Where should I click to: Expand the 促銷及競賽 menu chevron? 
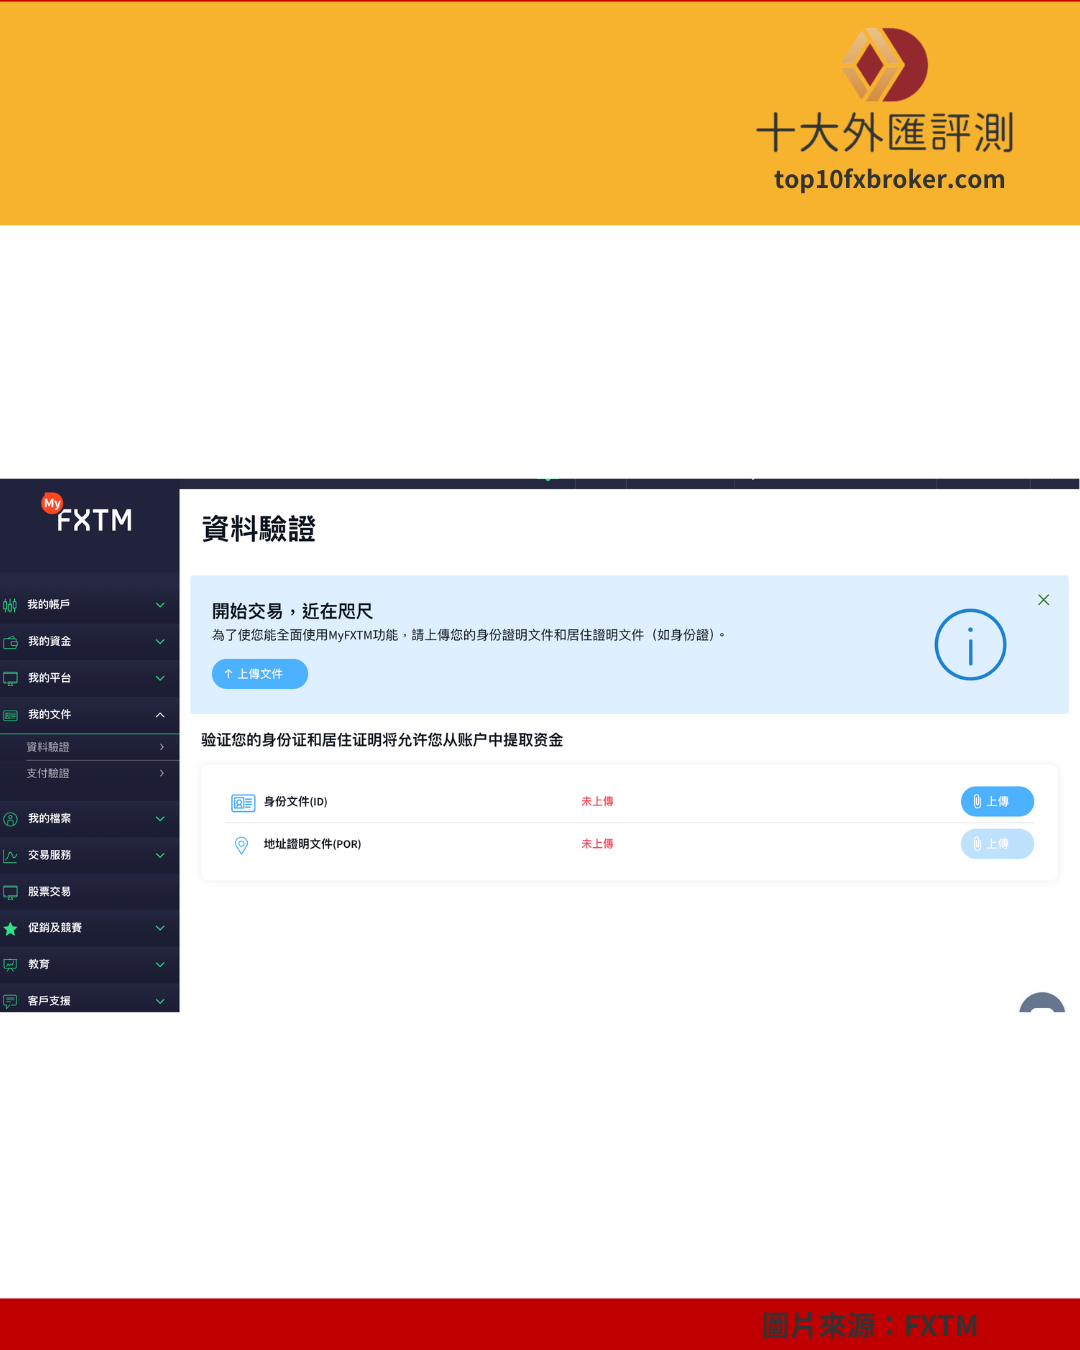coord(160,928)
